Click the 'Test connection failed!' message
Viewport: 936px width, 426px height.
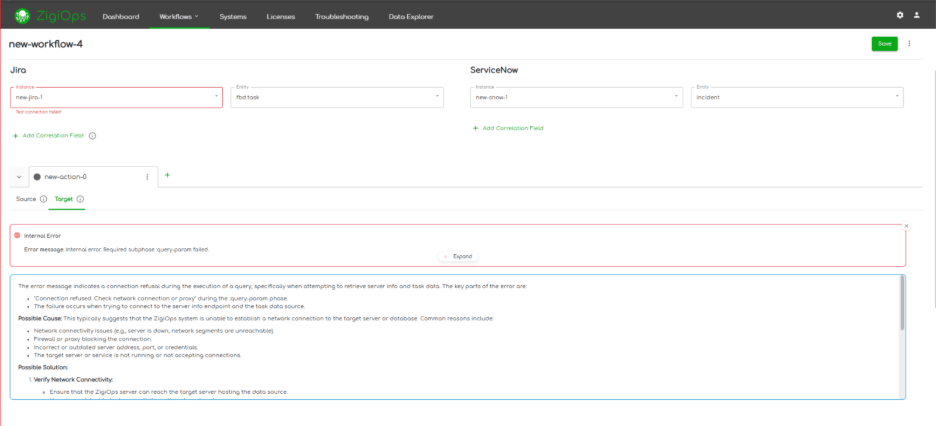pyautogui.click(x=38, y=112)
